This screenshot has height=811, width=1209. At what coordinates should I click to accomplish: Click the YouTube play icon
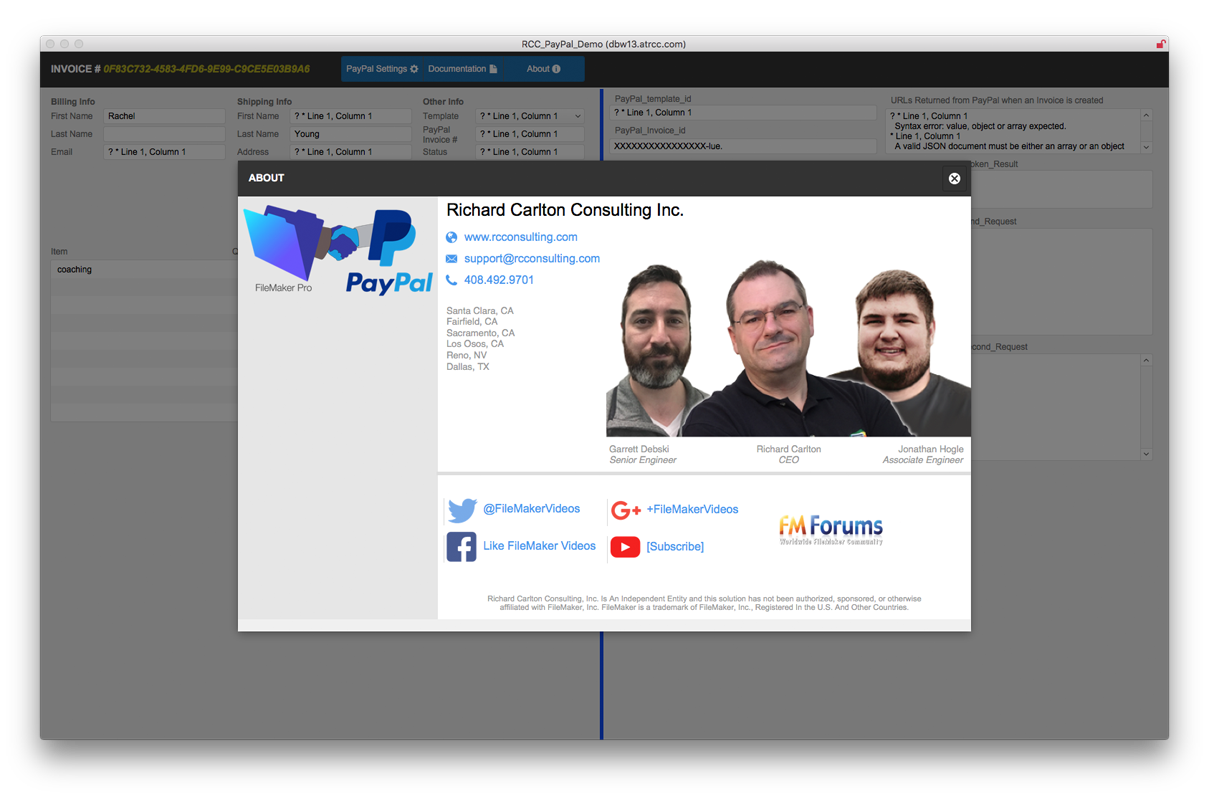pos(625,547)
